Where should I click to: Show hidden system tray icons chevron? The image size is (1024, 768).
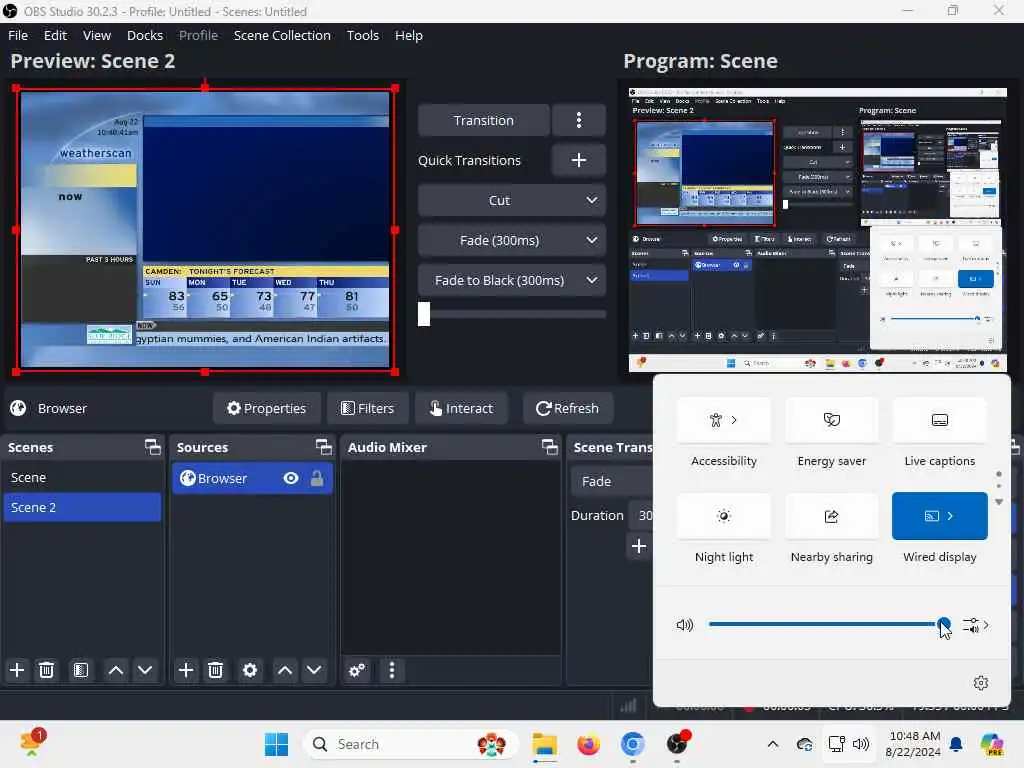pos(773,744)
